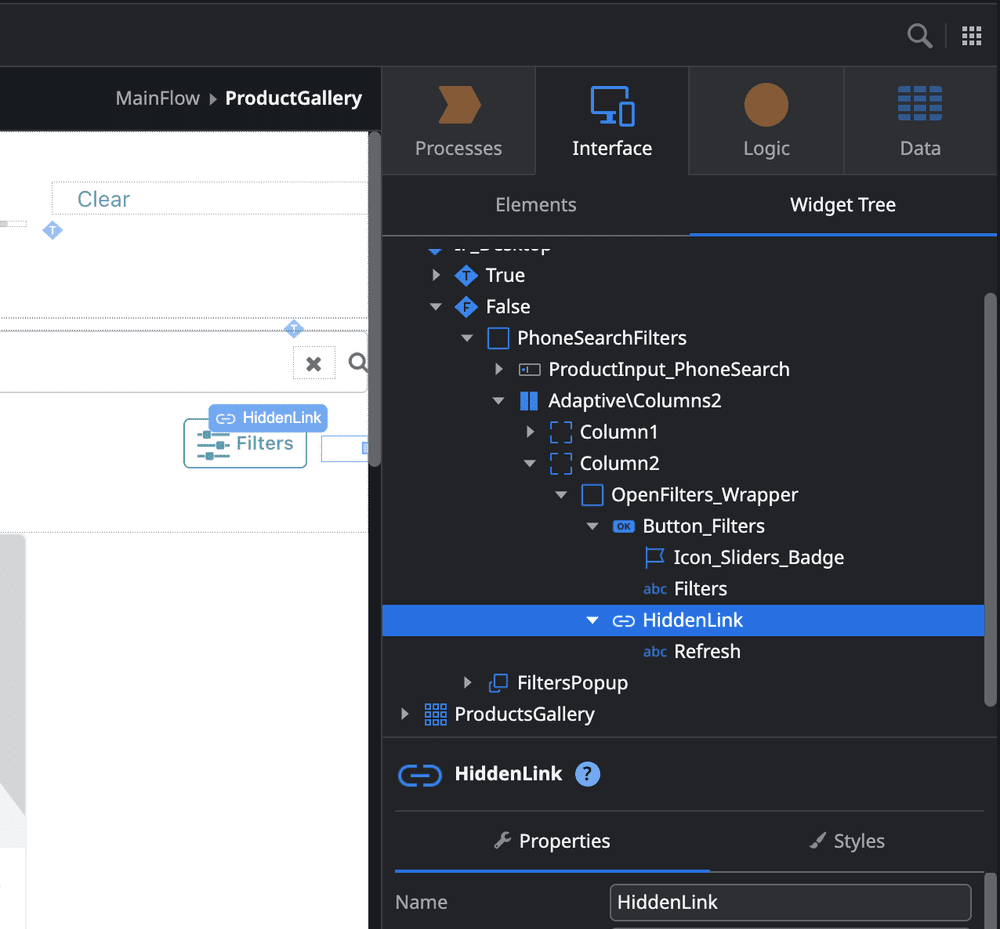Open the Logic circle icon
Image resolution: width=1000 pixels, height=929 pixels.
click(765, 103)
